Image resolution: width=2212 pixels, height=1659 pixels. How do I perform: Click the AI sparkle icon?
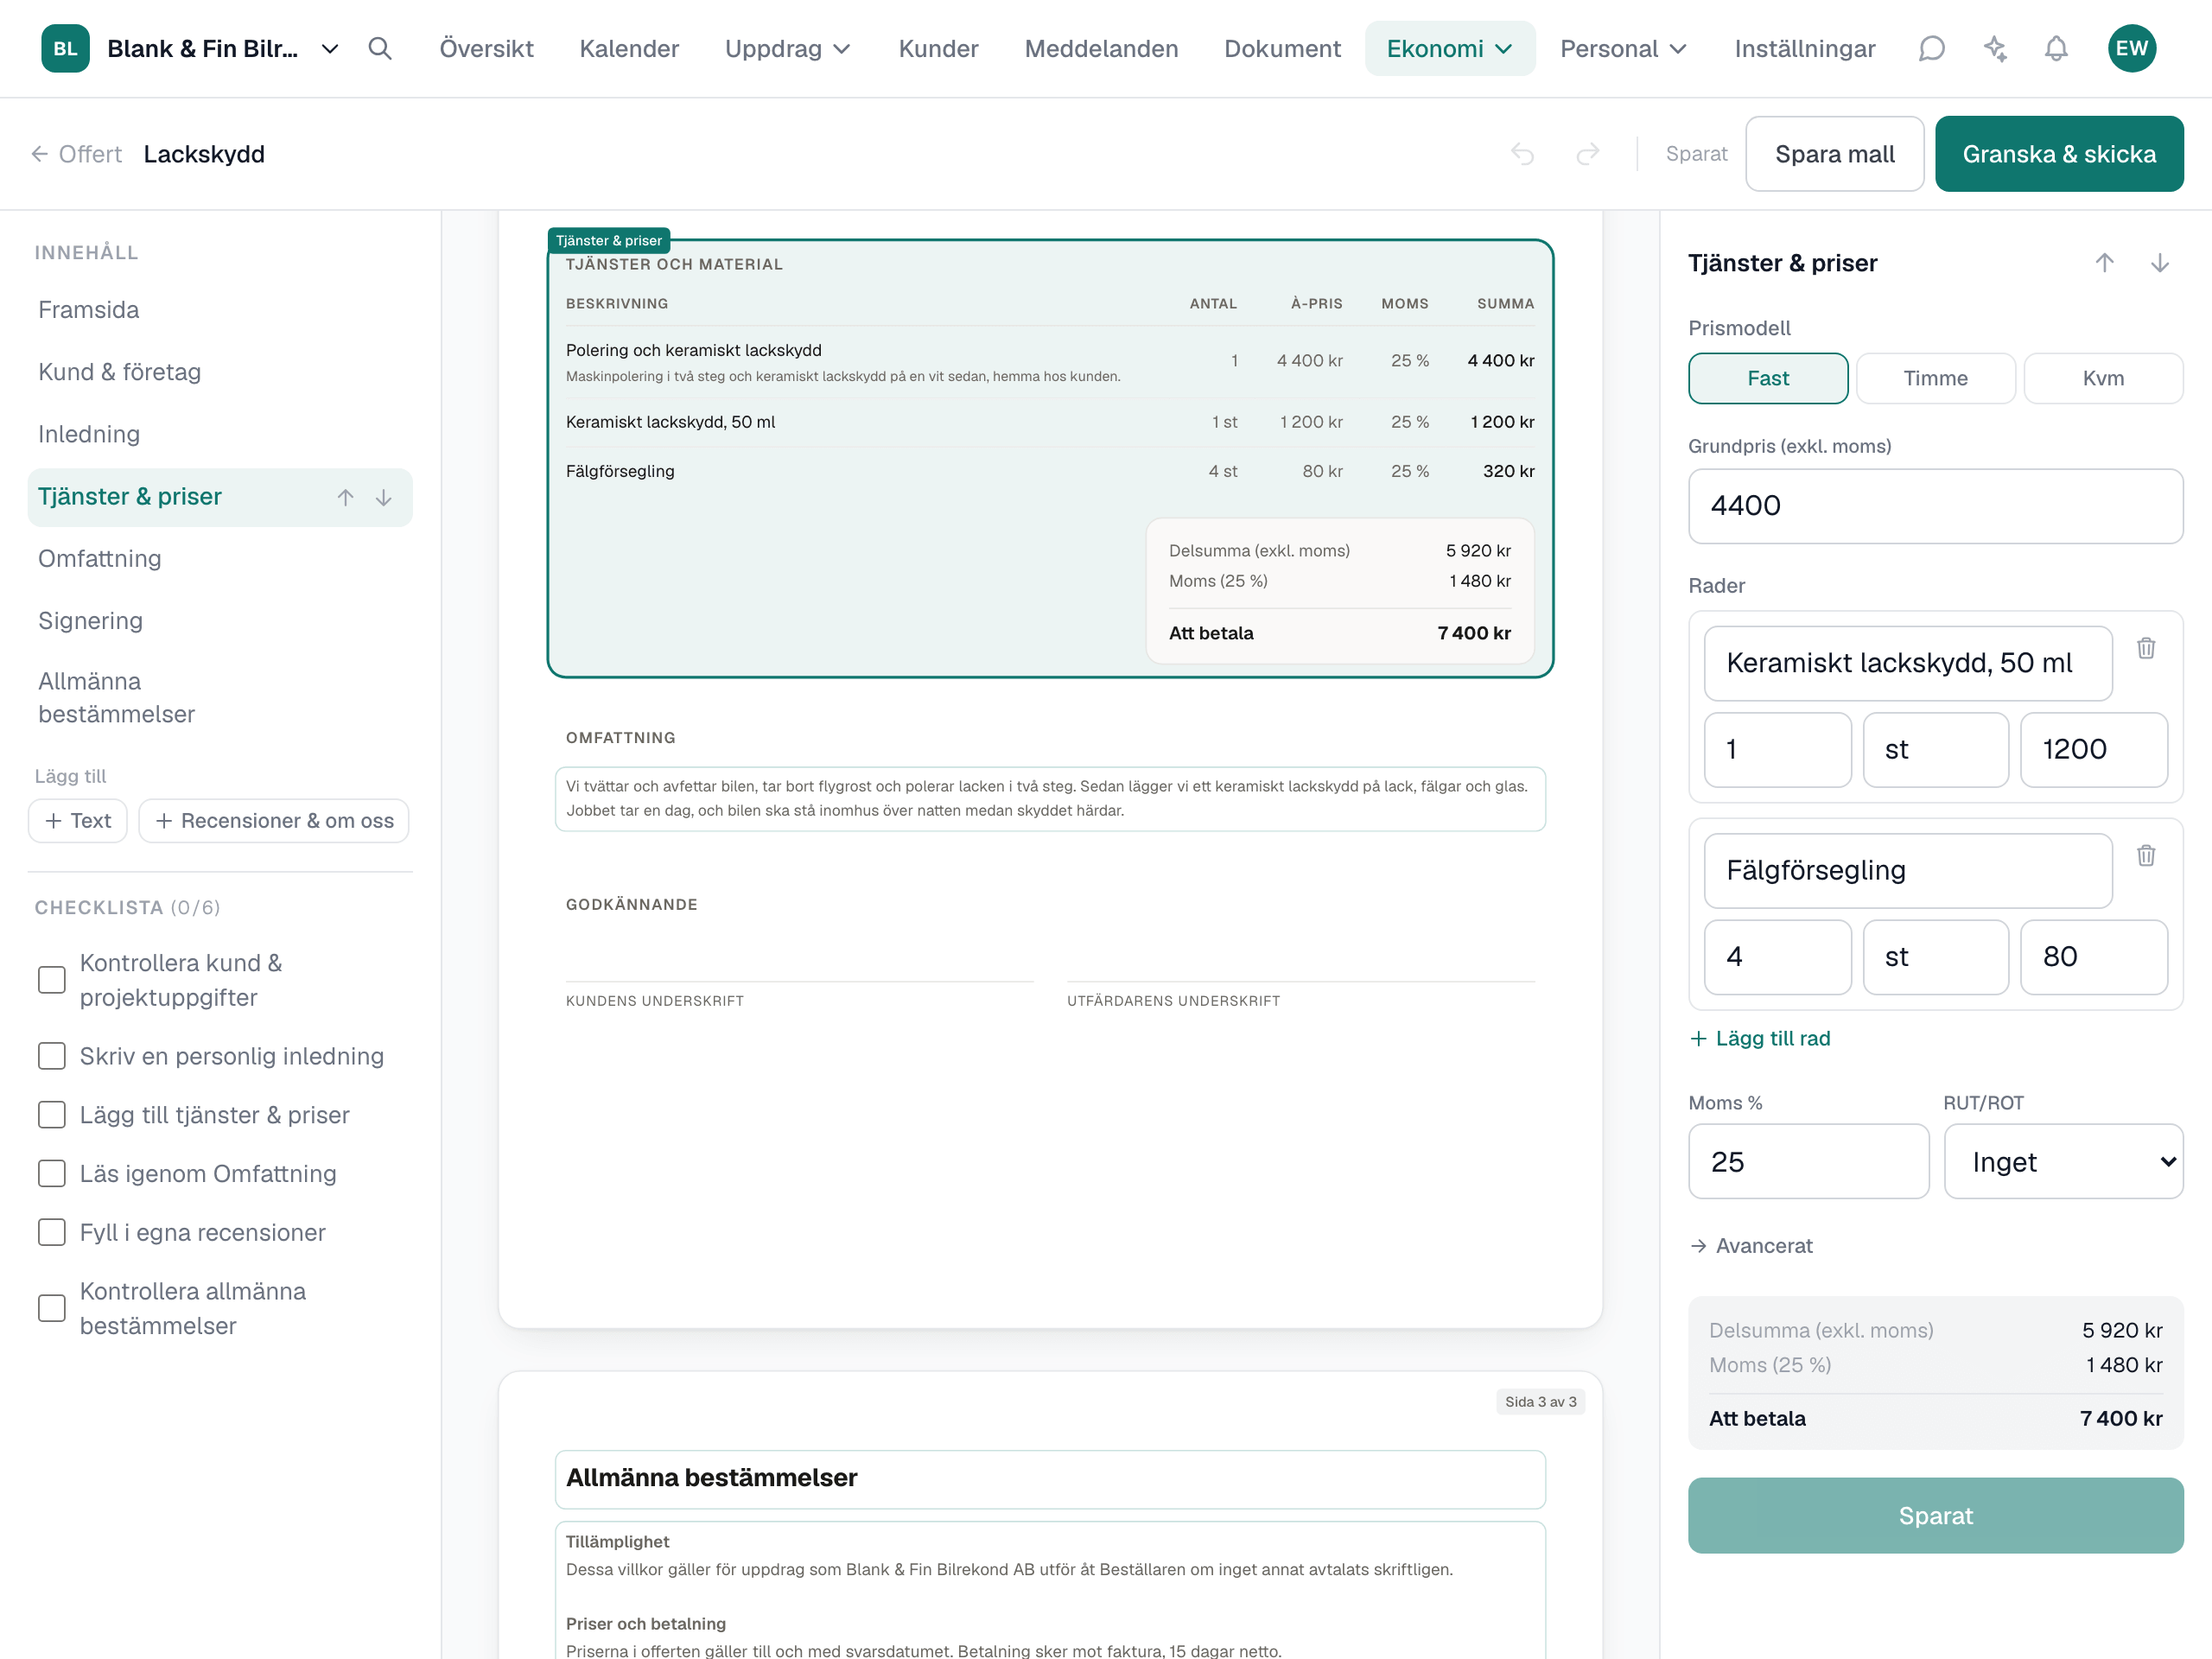1995,48
